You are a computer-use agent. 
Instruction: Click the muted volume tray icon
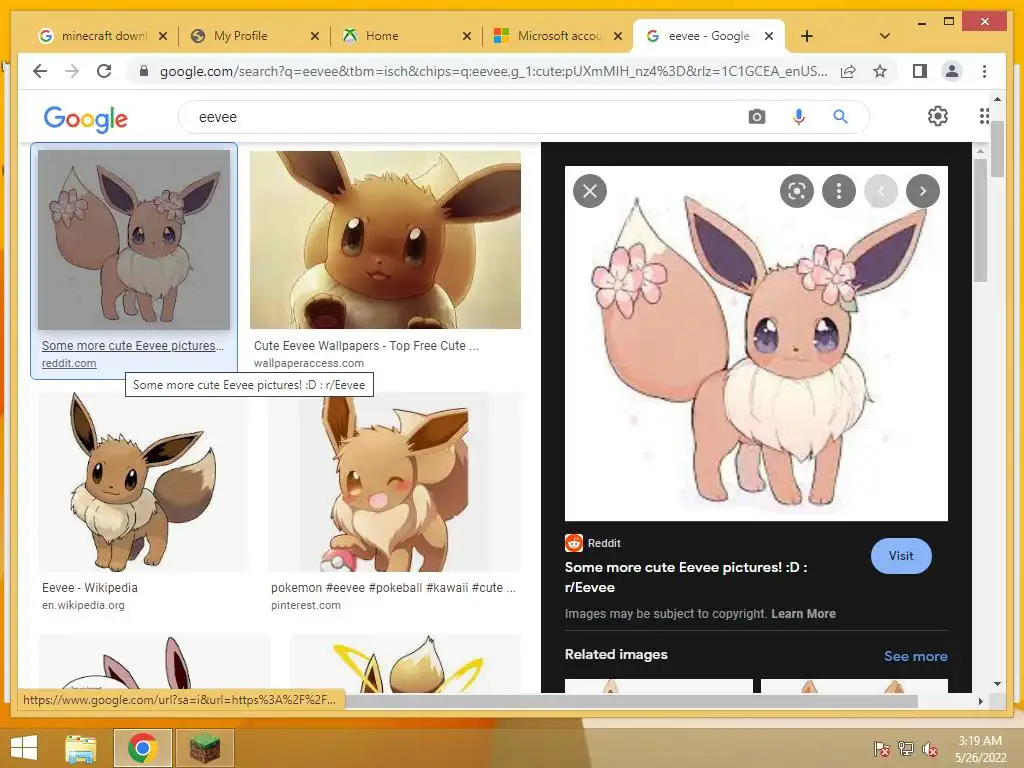tap(929, 749)
